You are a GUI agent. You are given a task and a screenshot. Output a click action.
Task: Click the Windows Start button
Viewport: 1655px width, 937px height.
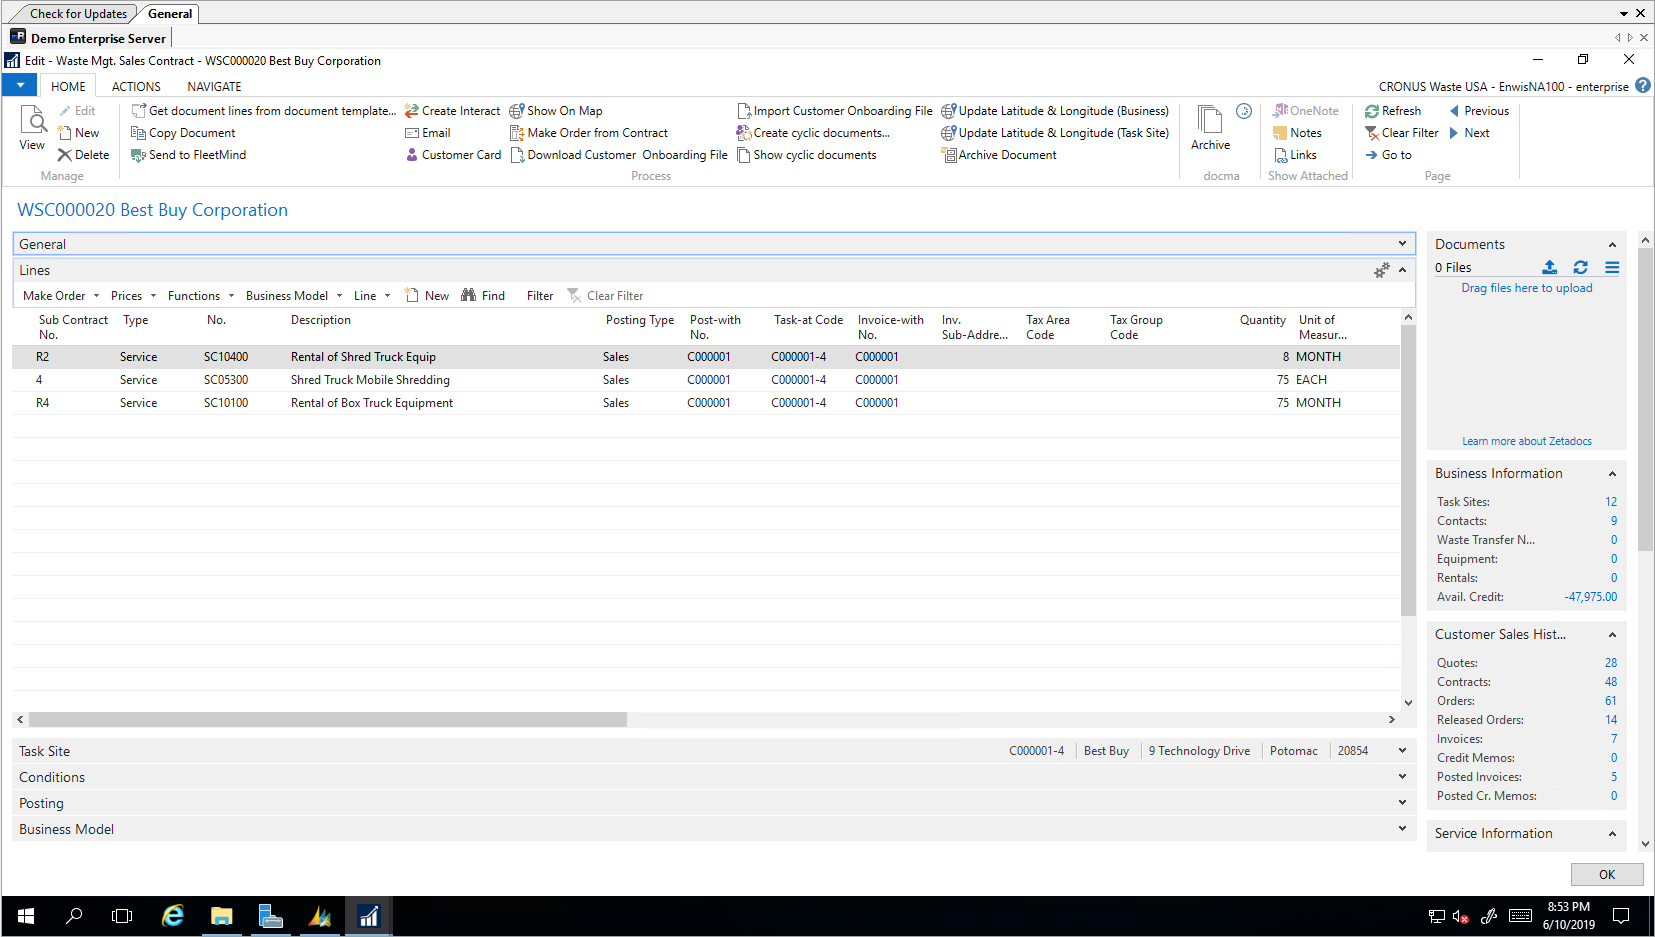click(x=26, y=916)
